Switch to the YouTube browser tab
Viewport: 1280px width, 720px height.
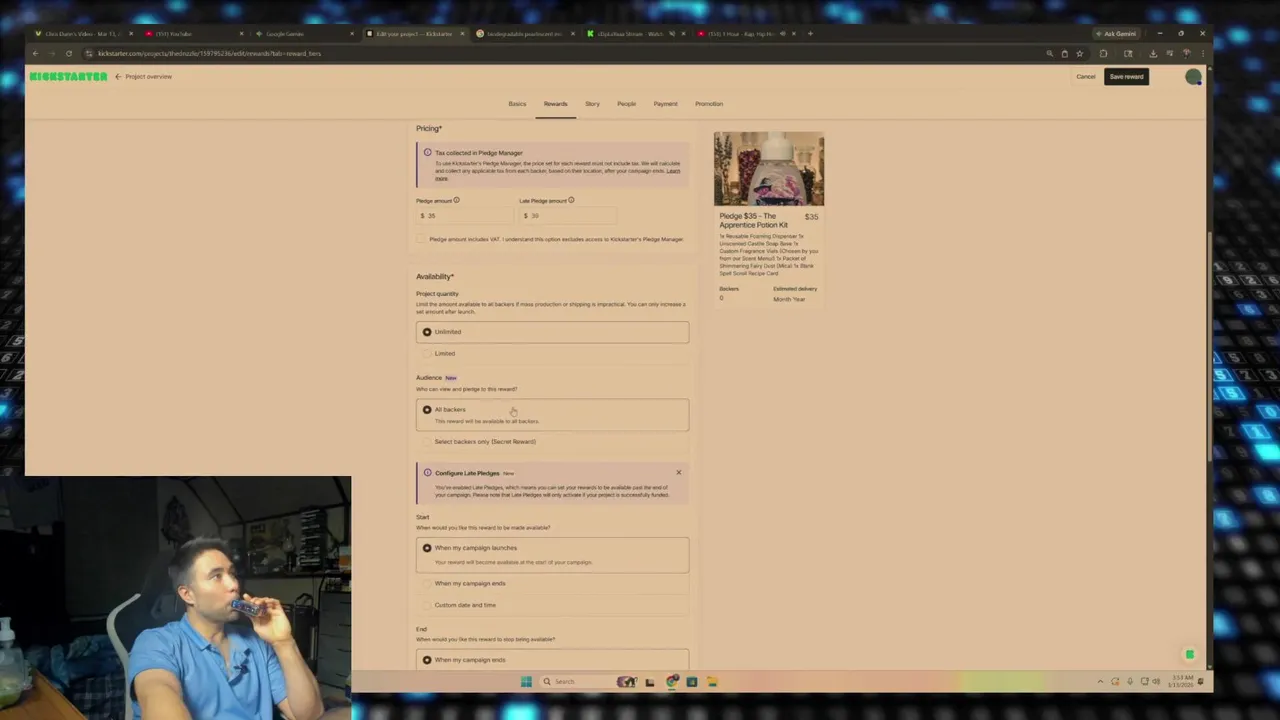[193, 34]
